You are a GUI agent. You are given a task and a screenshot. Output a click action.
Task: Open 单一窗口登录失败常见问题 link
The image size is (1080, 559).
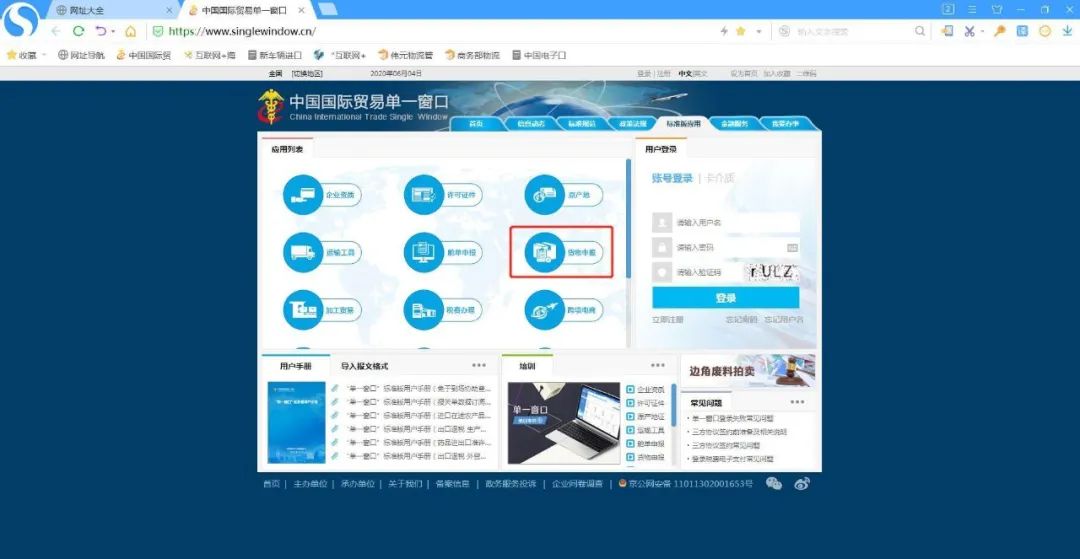pos(733,419)
